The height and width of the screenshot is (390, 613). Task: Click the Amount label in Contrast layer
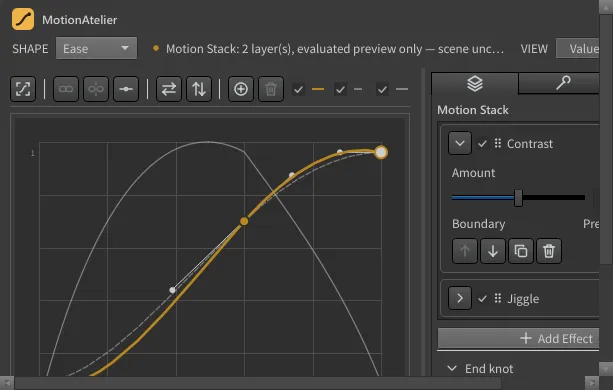tap(473, 173)
